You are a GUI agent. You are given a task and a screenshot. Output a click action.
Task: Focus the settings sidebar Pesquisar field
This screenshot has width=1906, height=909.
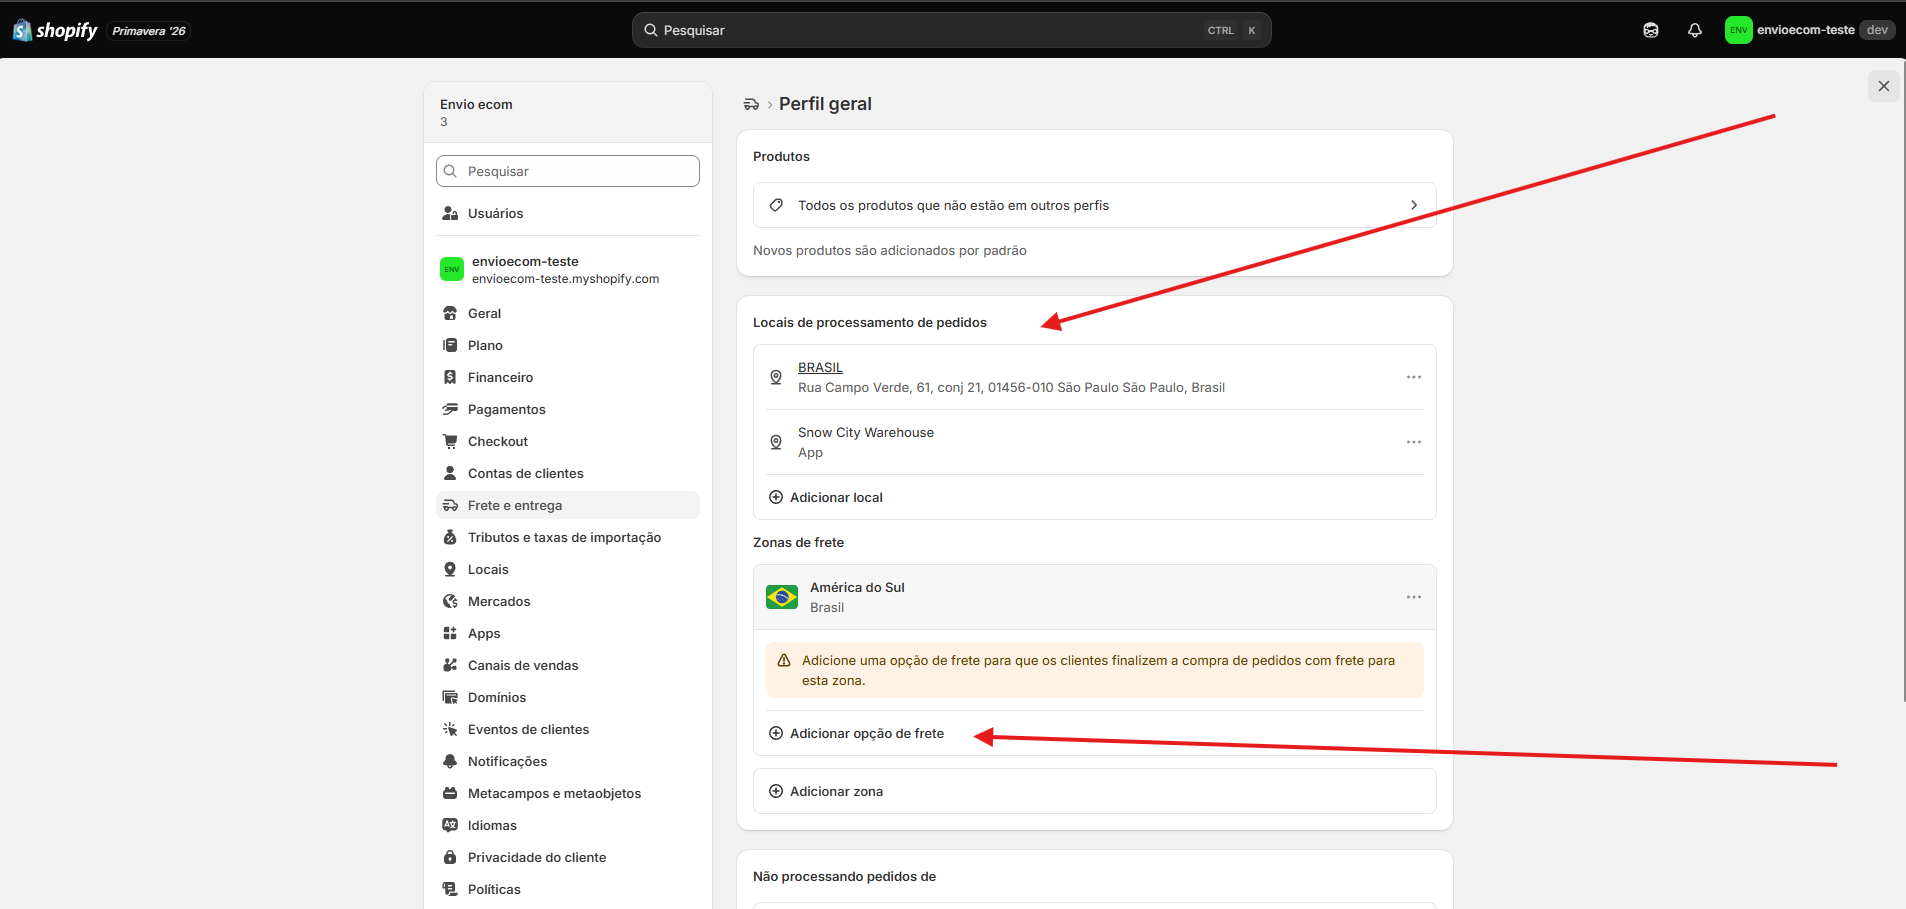[x=568, y=171]
